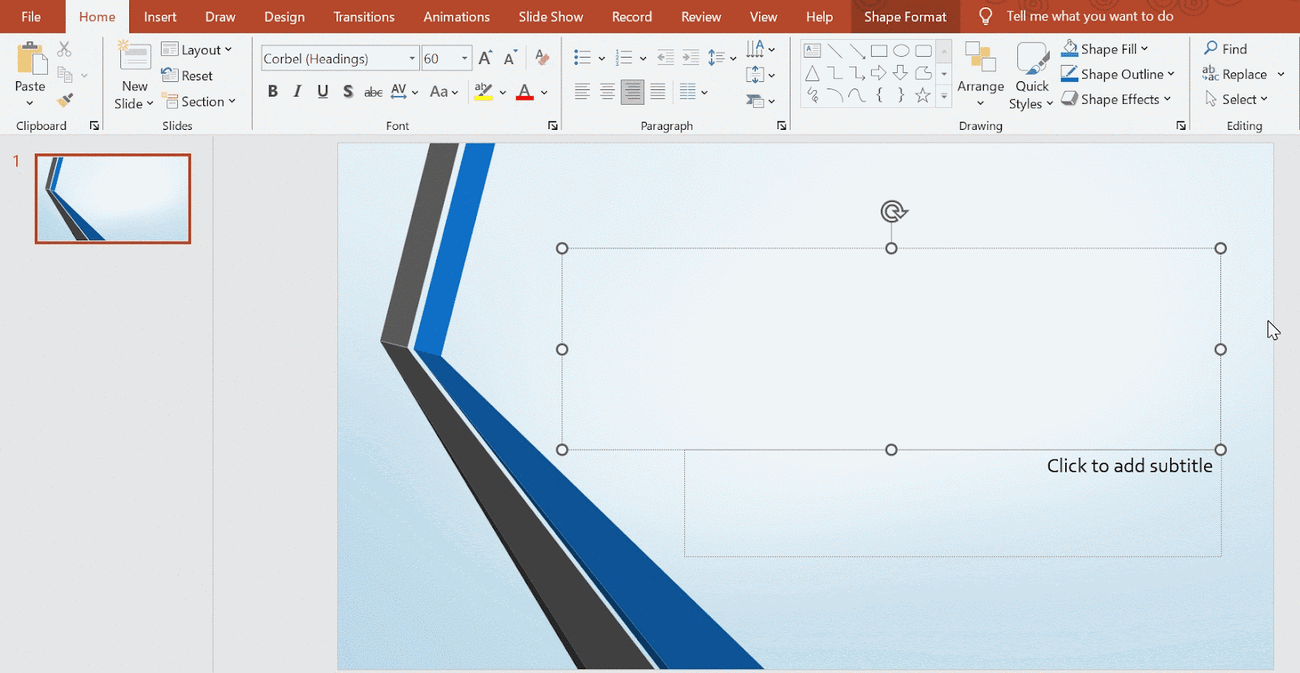
Task: Apply italic formatting
Action: click(296, 91)
